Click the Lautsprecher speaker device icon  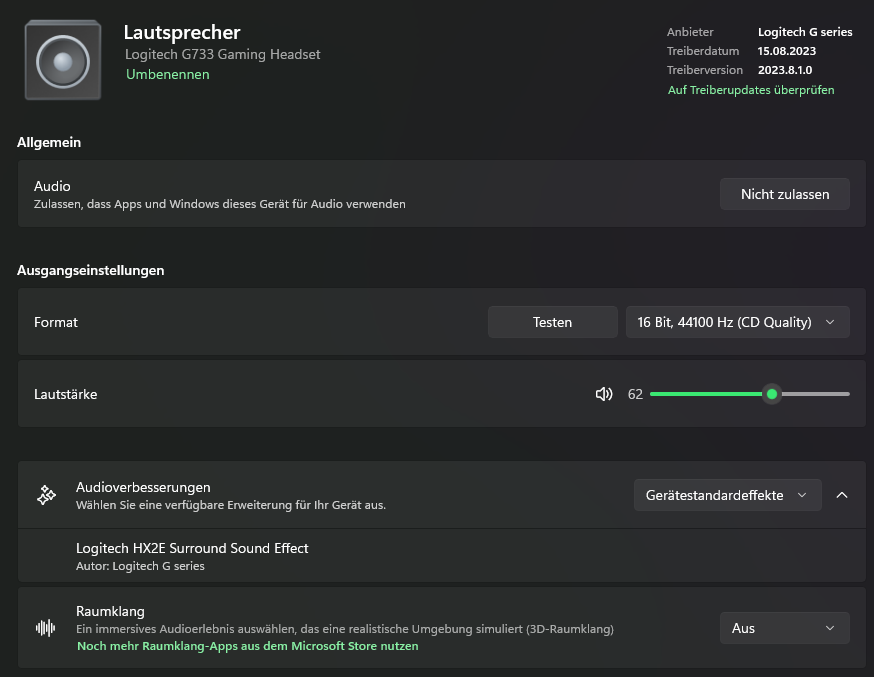tap(63, 60)
